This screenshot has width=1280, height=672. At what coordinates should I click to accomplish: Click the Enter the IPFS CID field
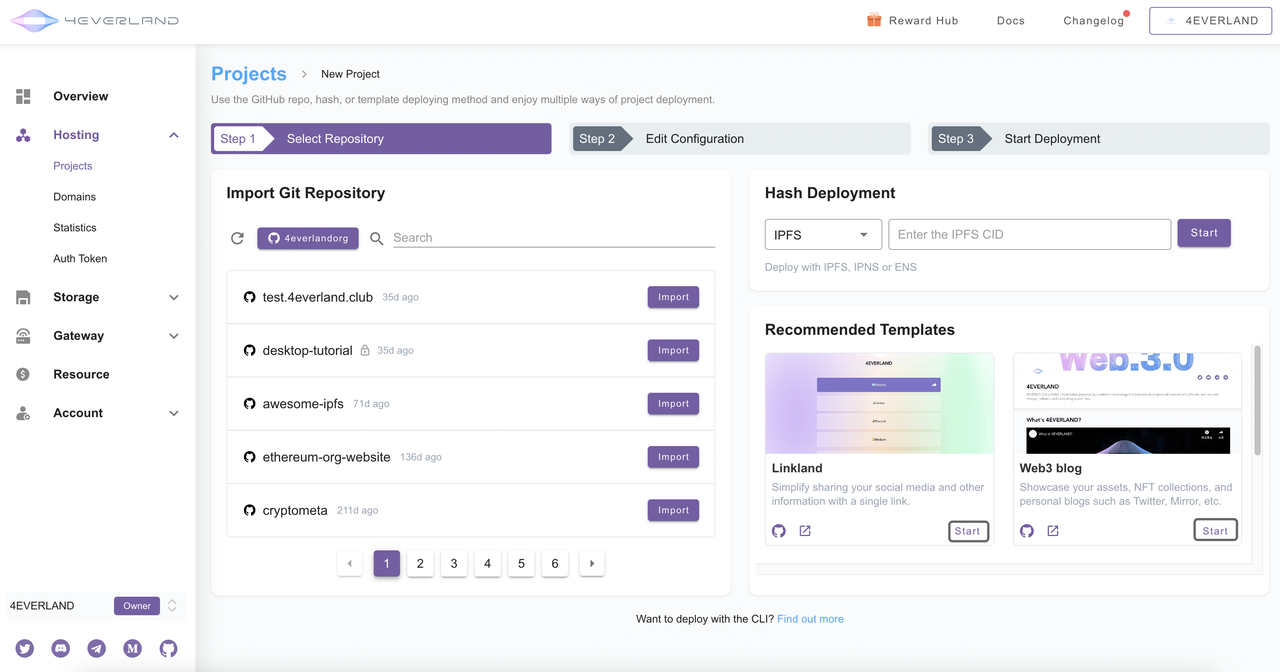(1029, 235)
